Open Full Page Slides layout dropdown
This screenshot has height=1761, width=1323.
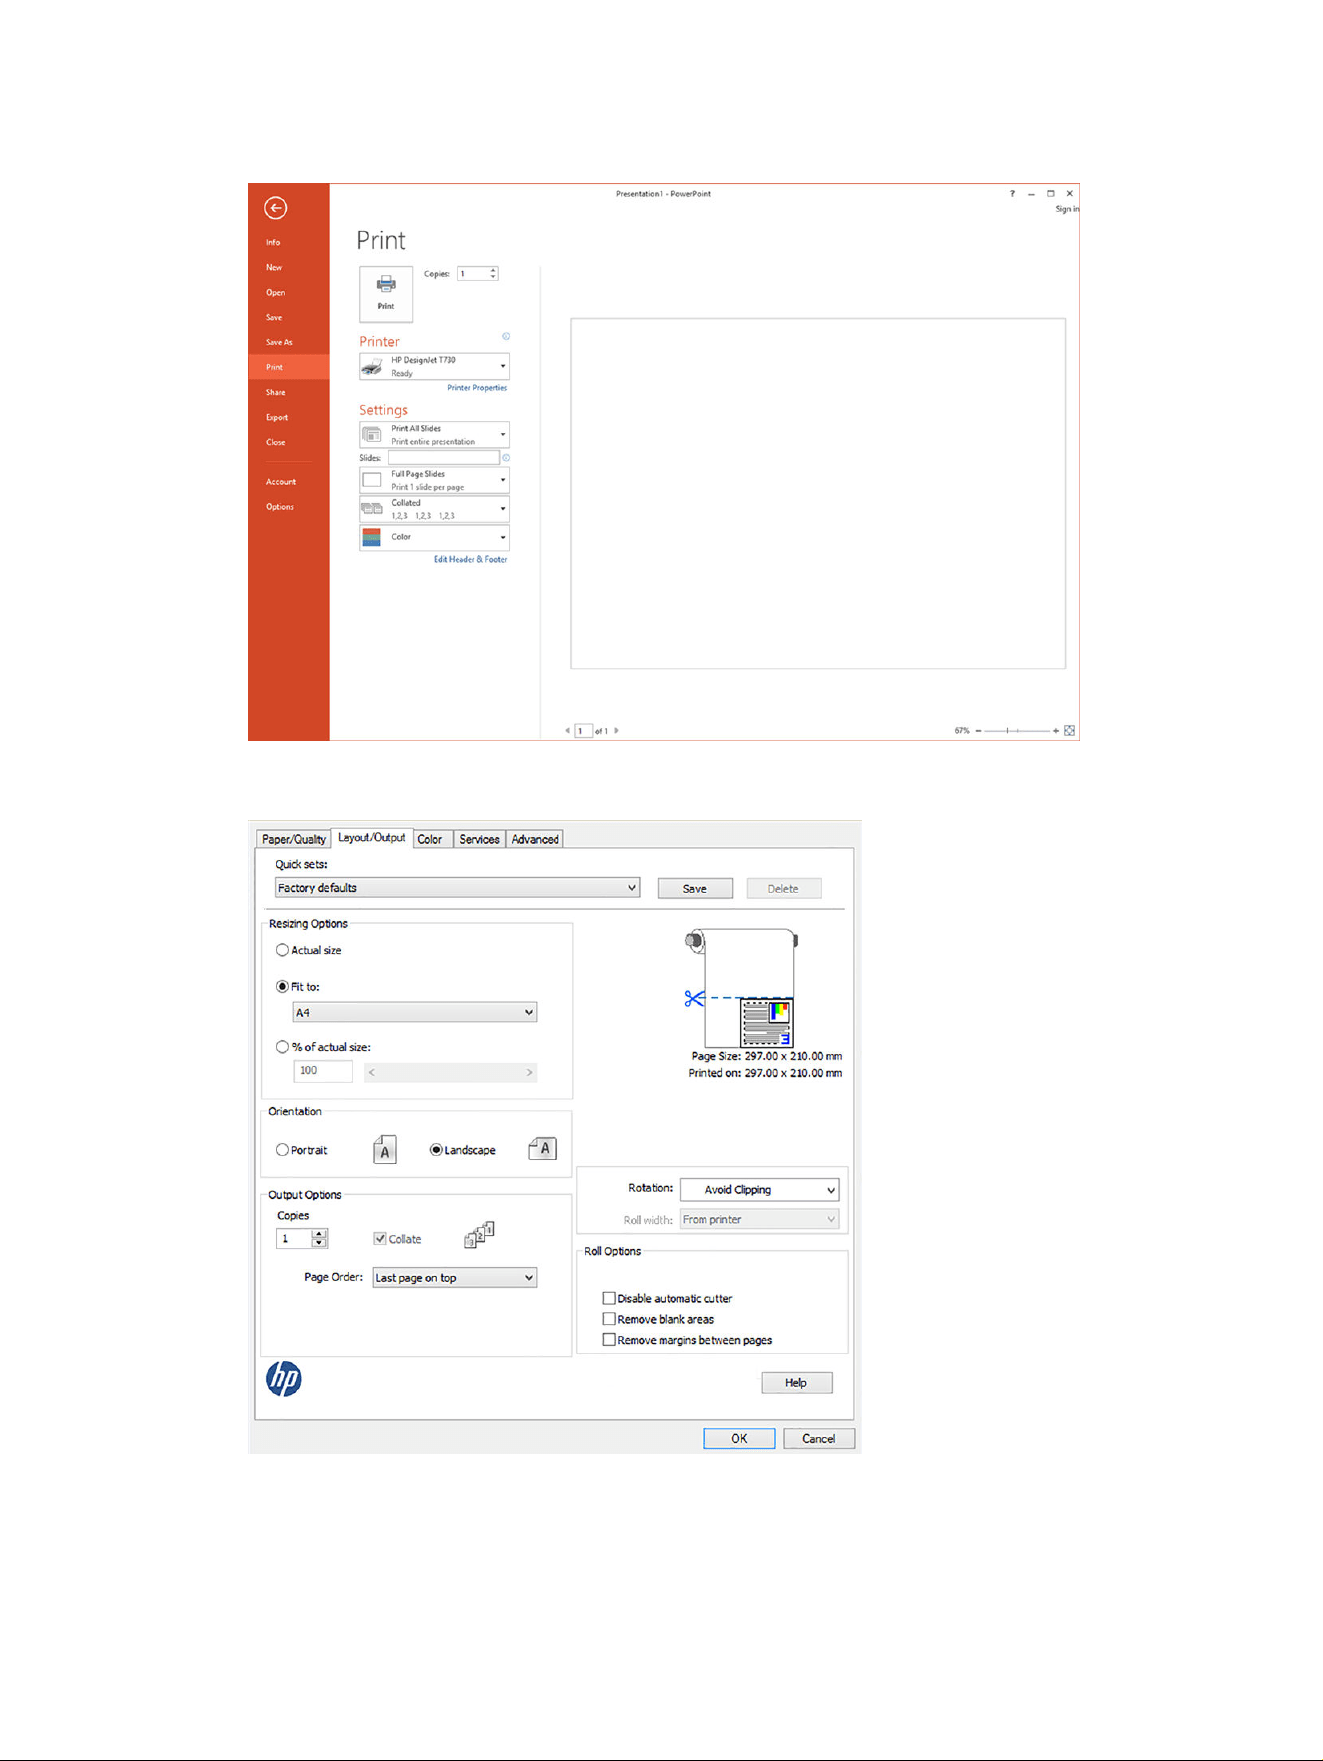point(434,481)
